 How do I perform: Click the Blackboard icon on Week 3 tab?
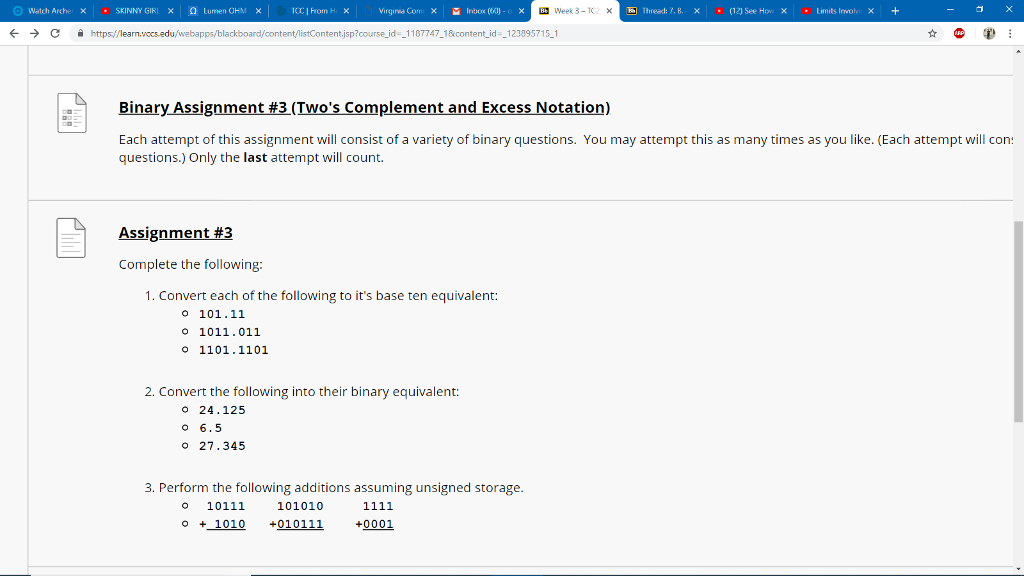pyautogui.click(x=545, y=12)
